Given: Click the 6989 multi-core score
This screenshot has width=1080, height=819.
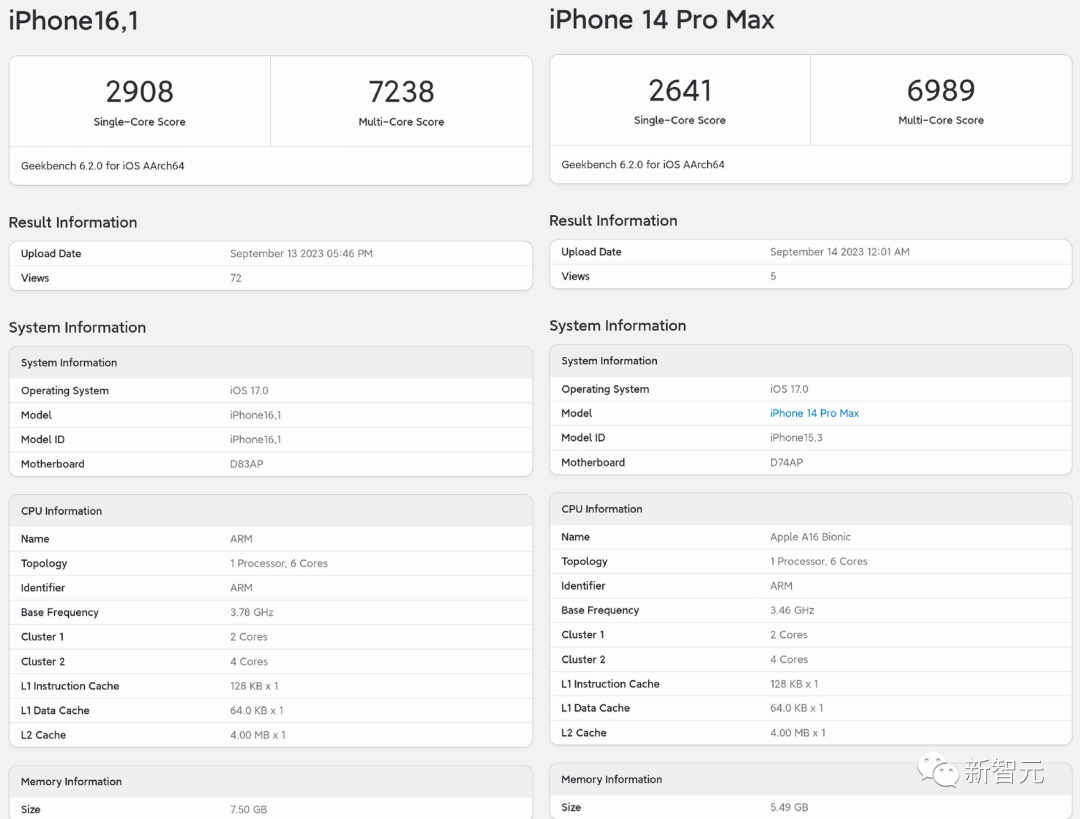Looking at the screenshot, I should pos(941,91).
